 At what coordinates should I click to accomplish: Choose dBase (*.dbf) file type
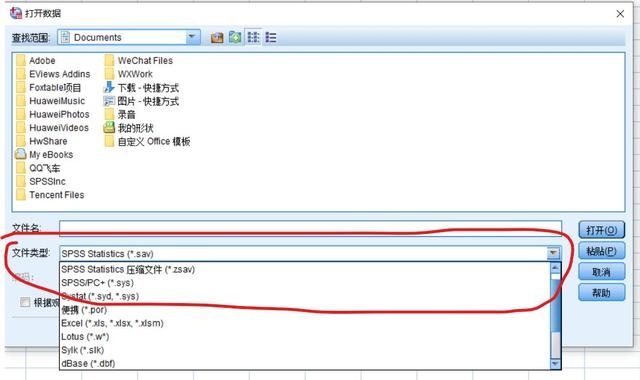coord(304,363)
